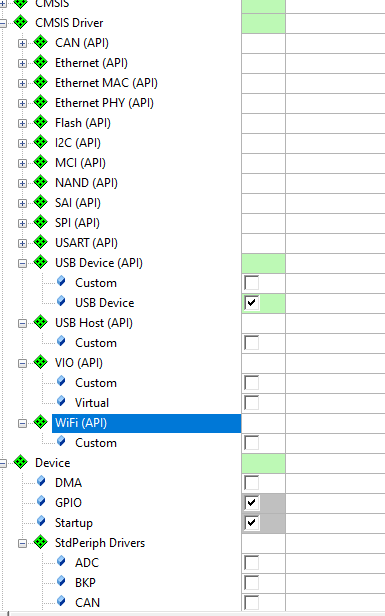The height and width of the screenshot is (616, 385).
Task: Collapse the WiFi (API) node
Action: pos(22,424)
